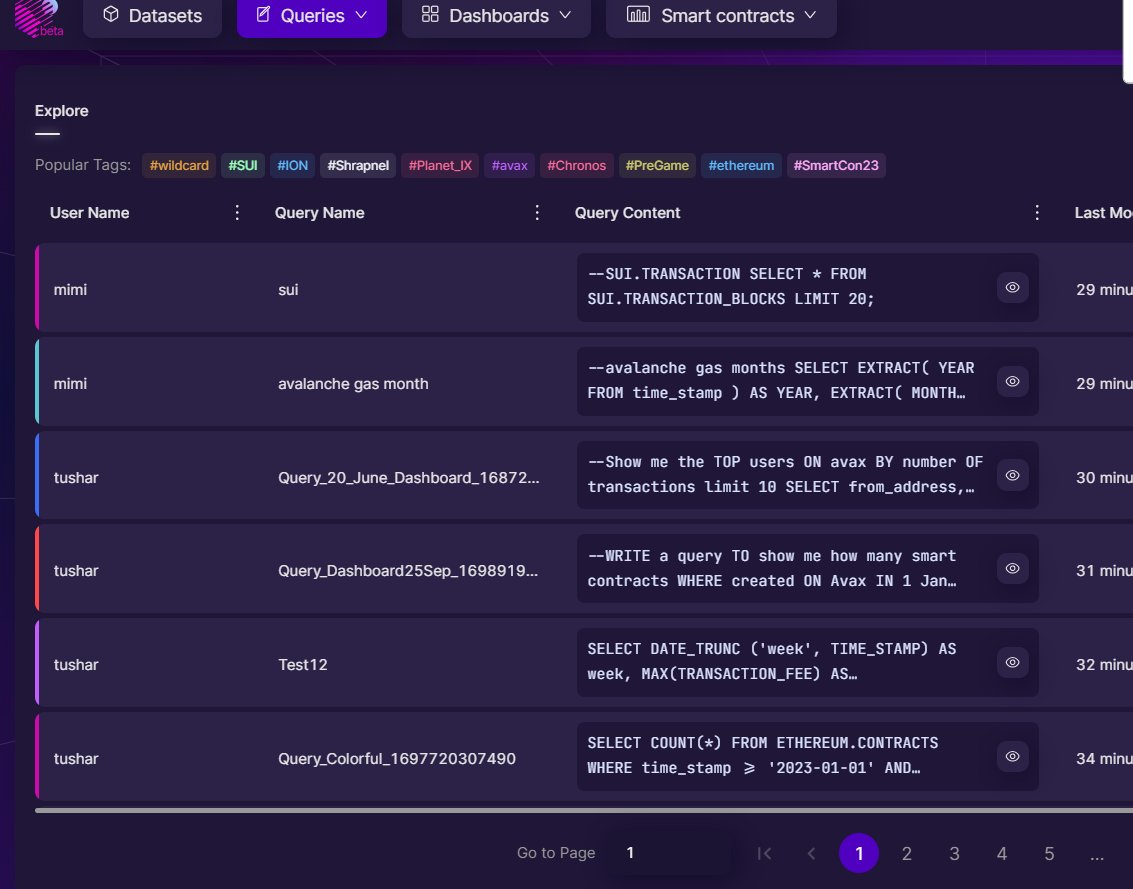This screenshot has width=1133, height=889.
Task: Open the User Name column options menu
Action: pyautogui.click(x=237, y=212)
